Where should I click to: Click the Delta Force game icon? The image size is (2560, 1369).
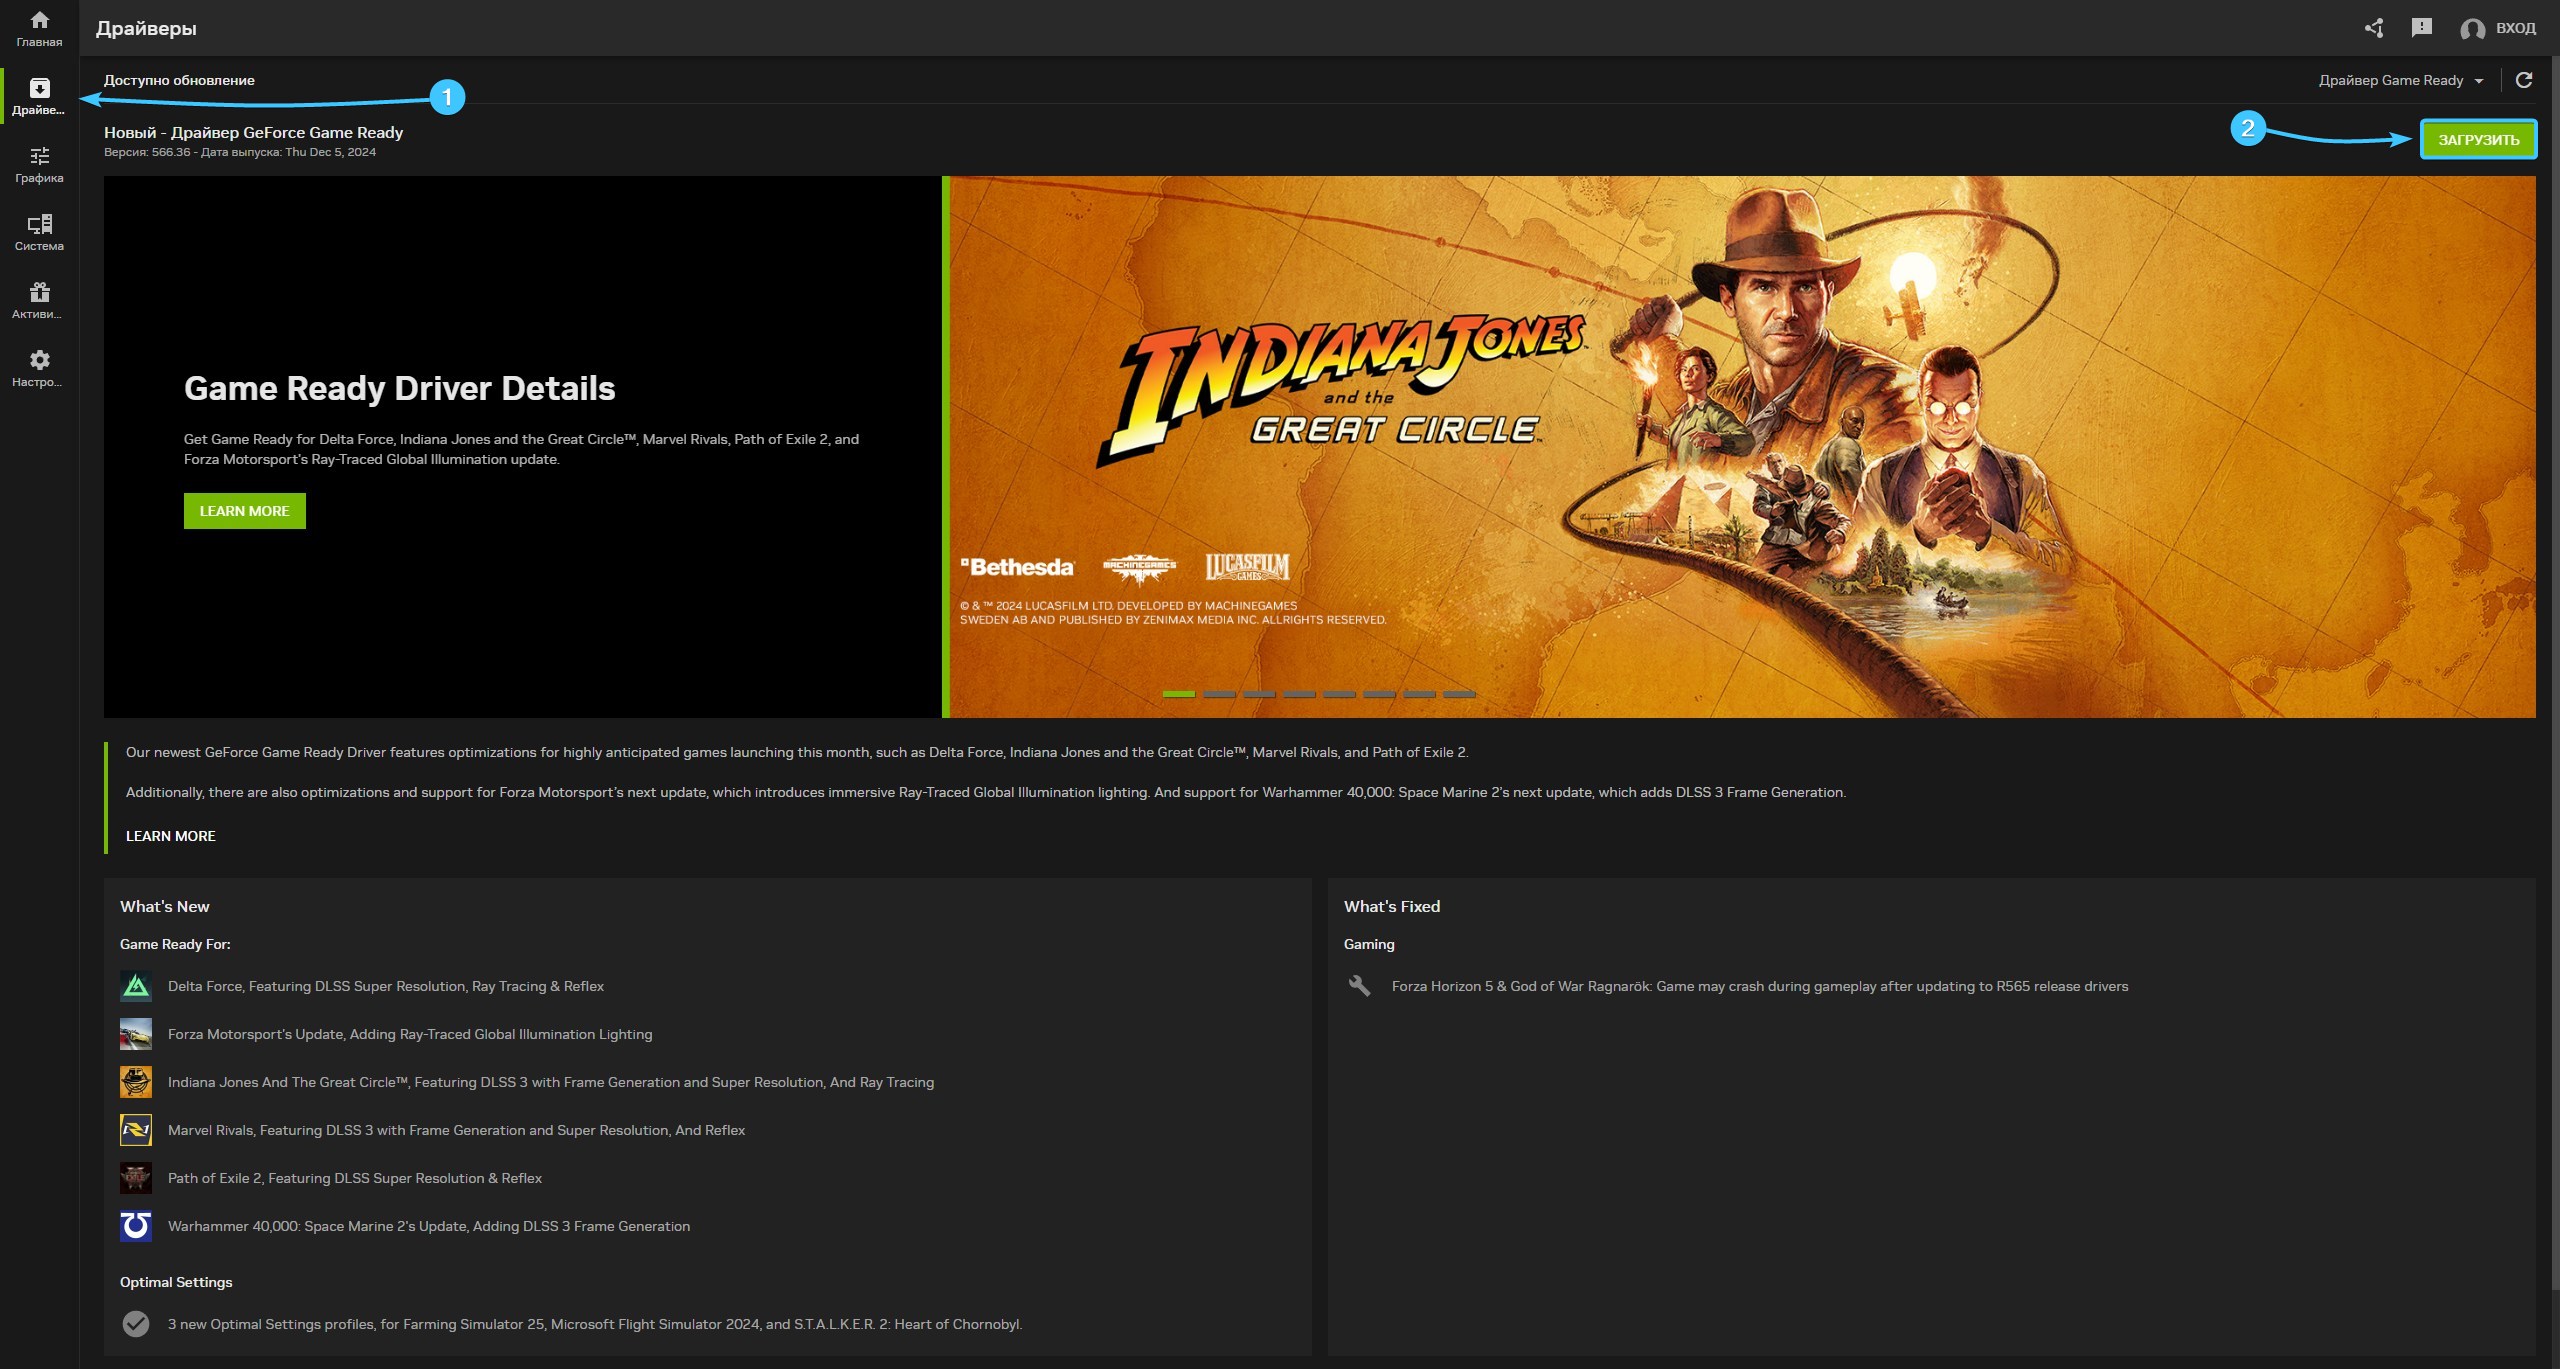coord(136,986)
